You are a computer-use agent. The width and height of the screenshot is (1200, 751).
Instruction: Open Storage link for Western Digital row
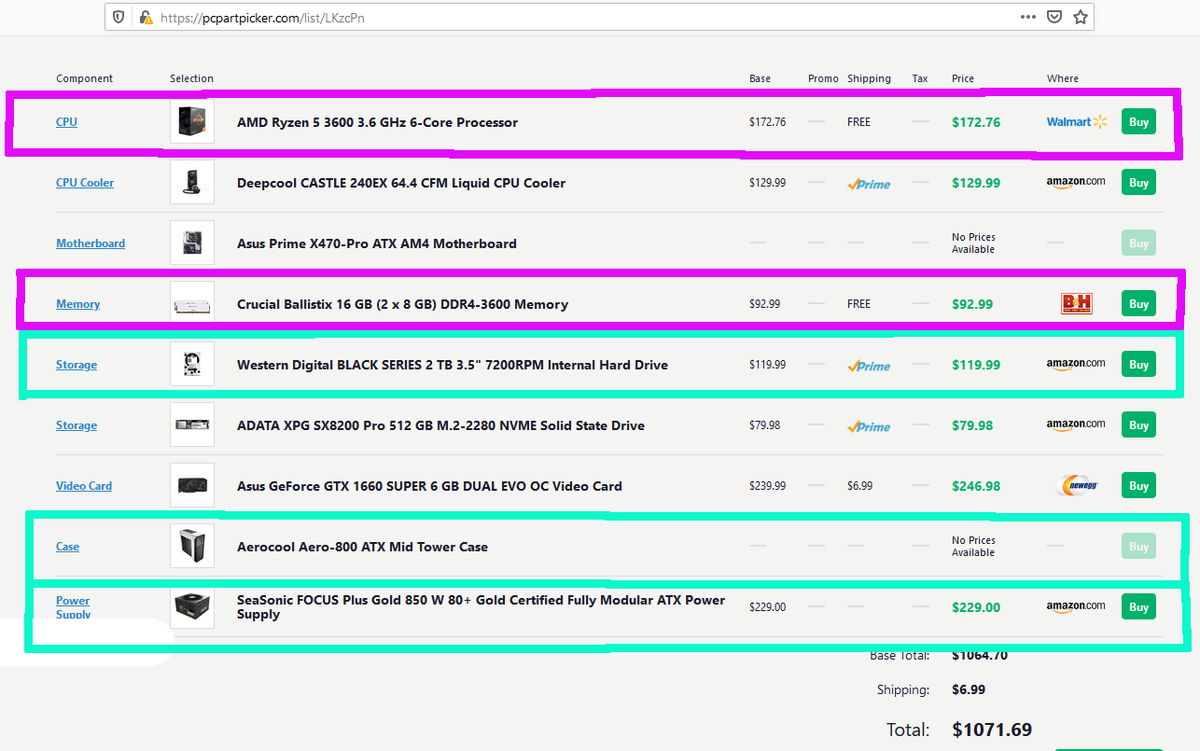[x=76, y=365]
